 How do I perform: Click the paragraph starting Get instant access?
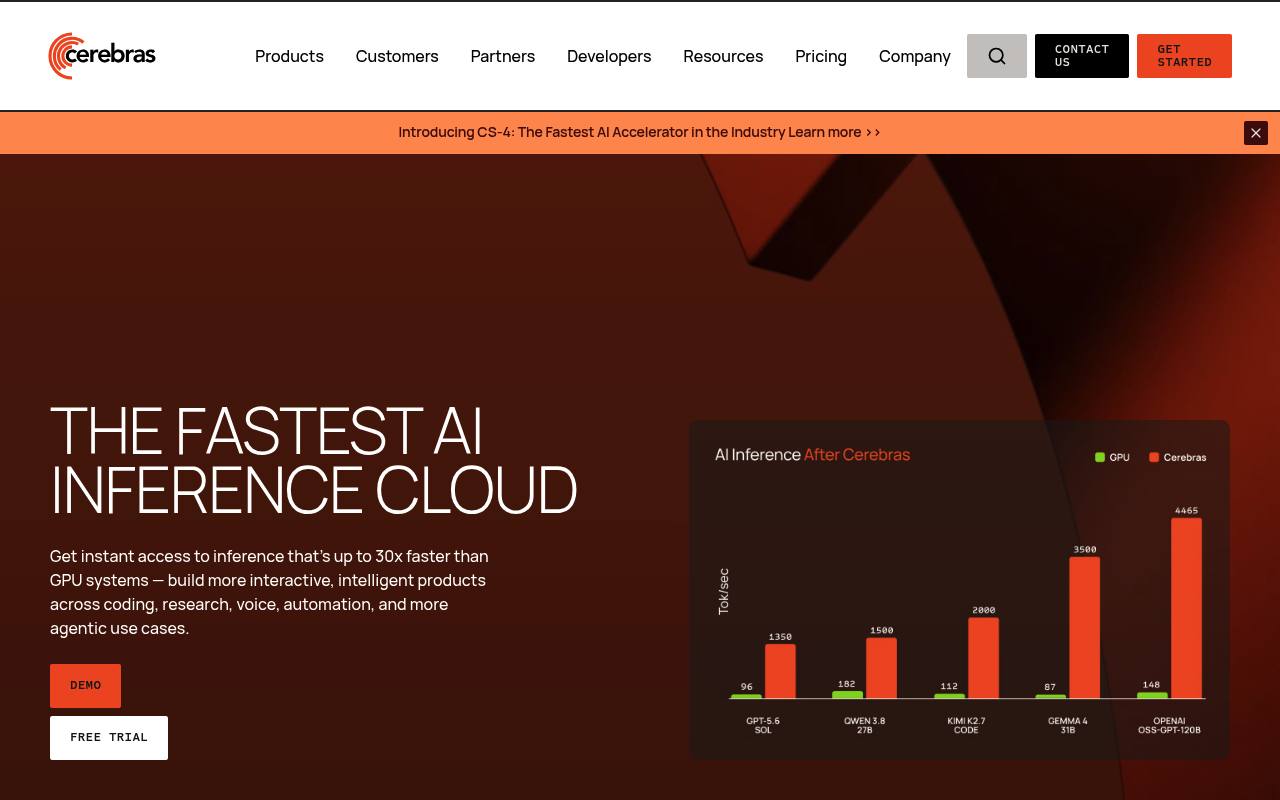point(270,592)
